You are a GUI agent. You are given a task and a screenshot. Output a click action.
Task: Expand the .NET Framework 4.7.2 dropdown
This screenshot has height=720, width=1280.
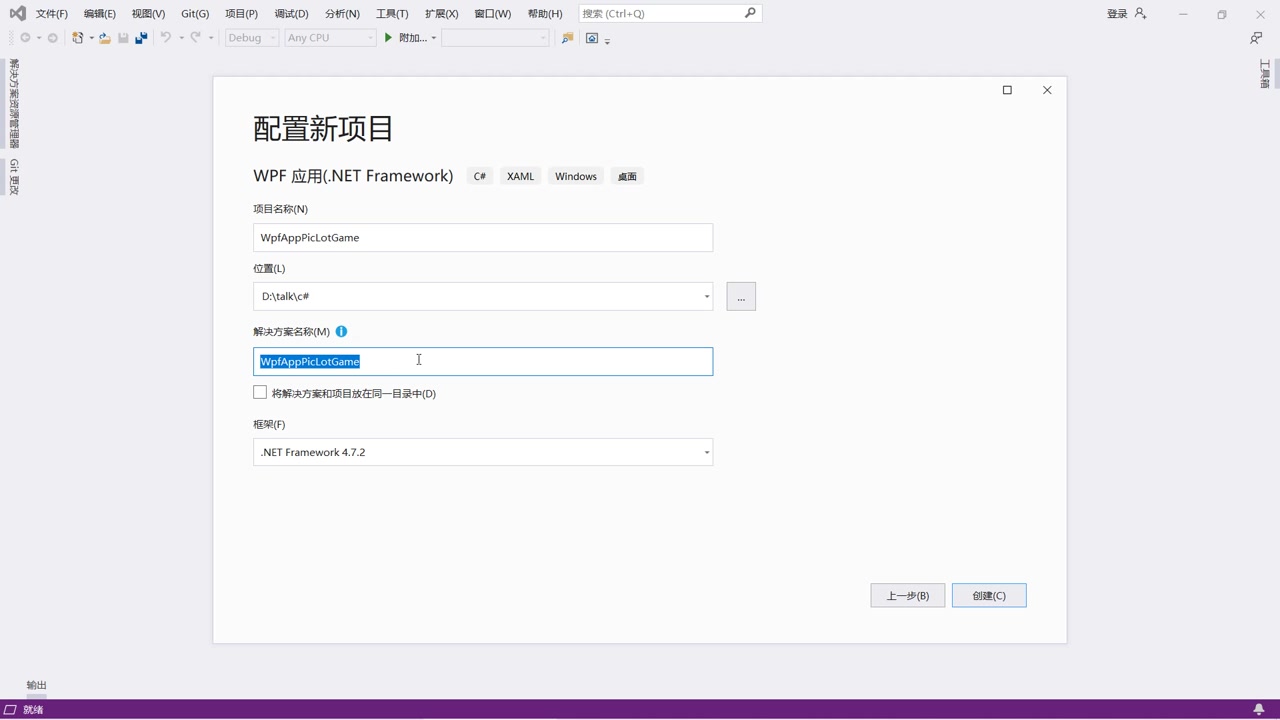click(x=706, y=452)
